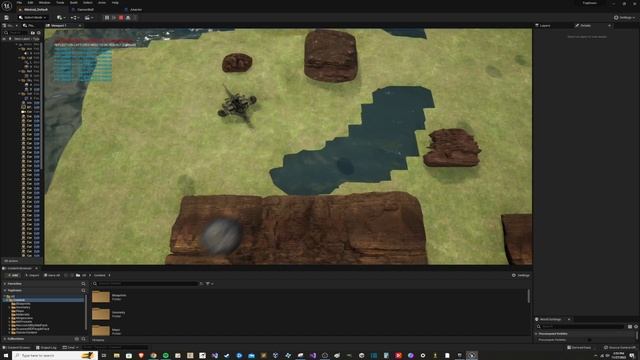Select the World Settings tab
640x360 pixels.
pyautogui.click(x=550, y=319)
